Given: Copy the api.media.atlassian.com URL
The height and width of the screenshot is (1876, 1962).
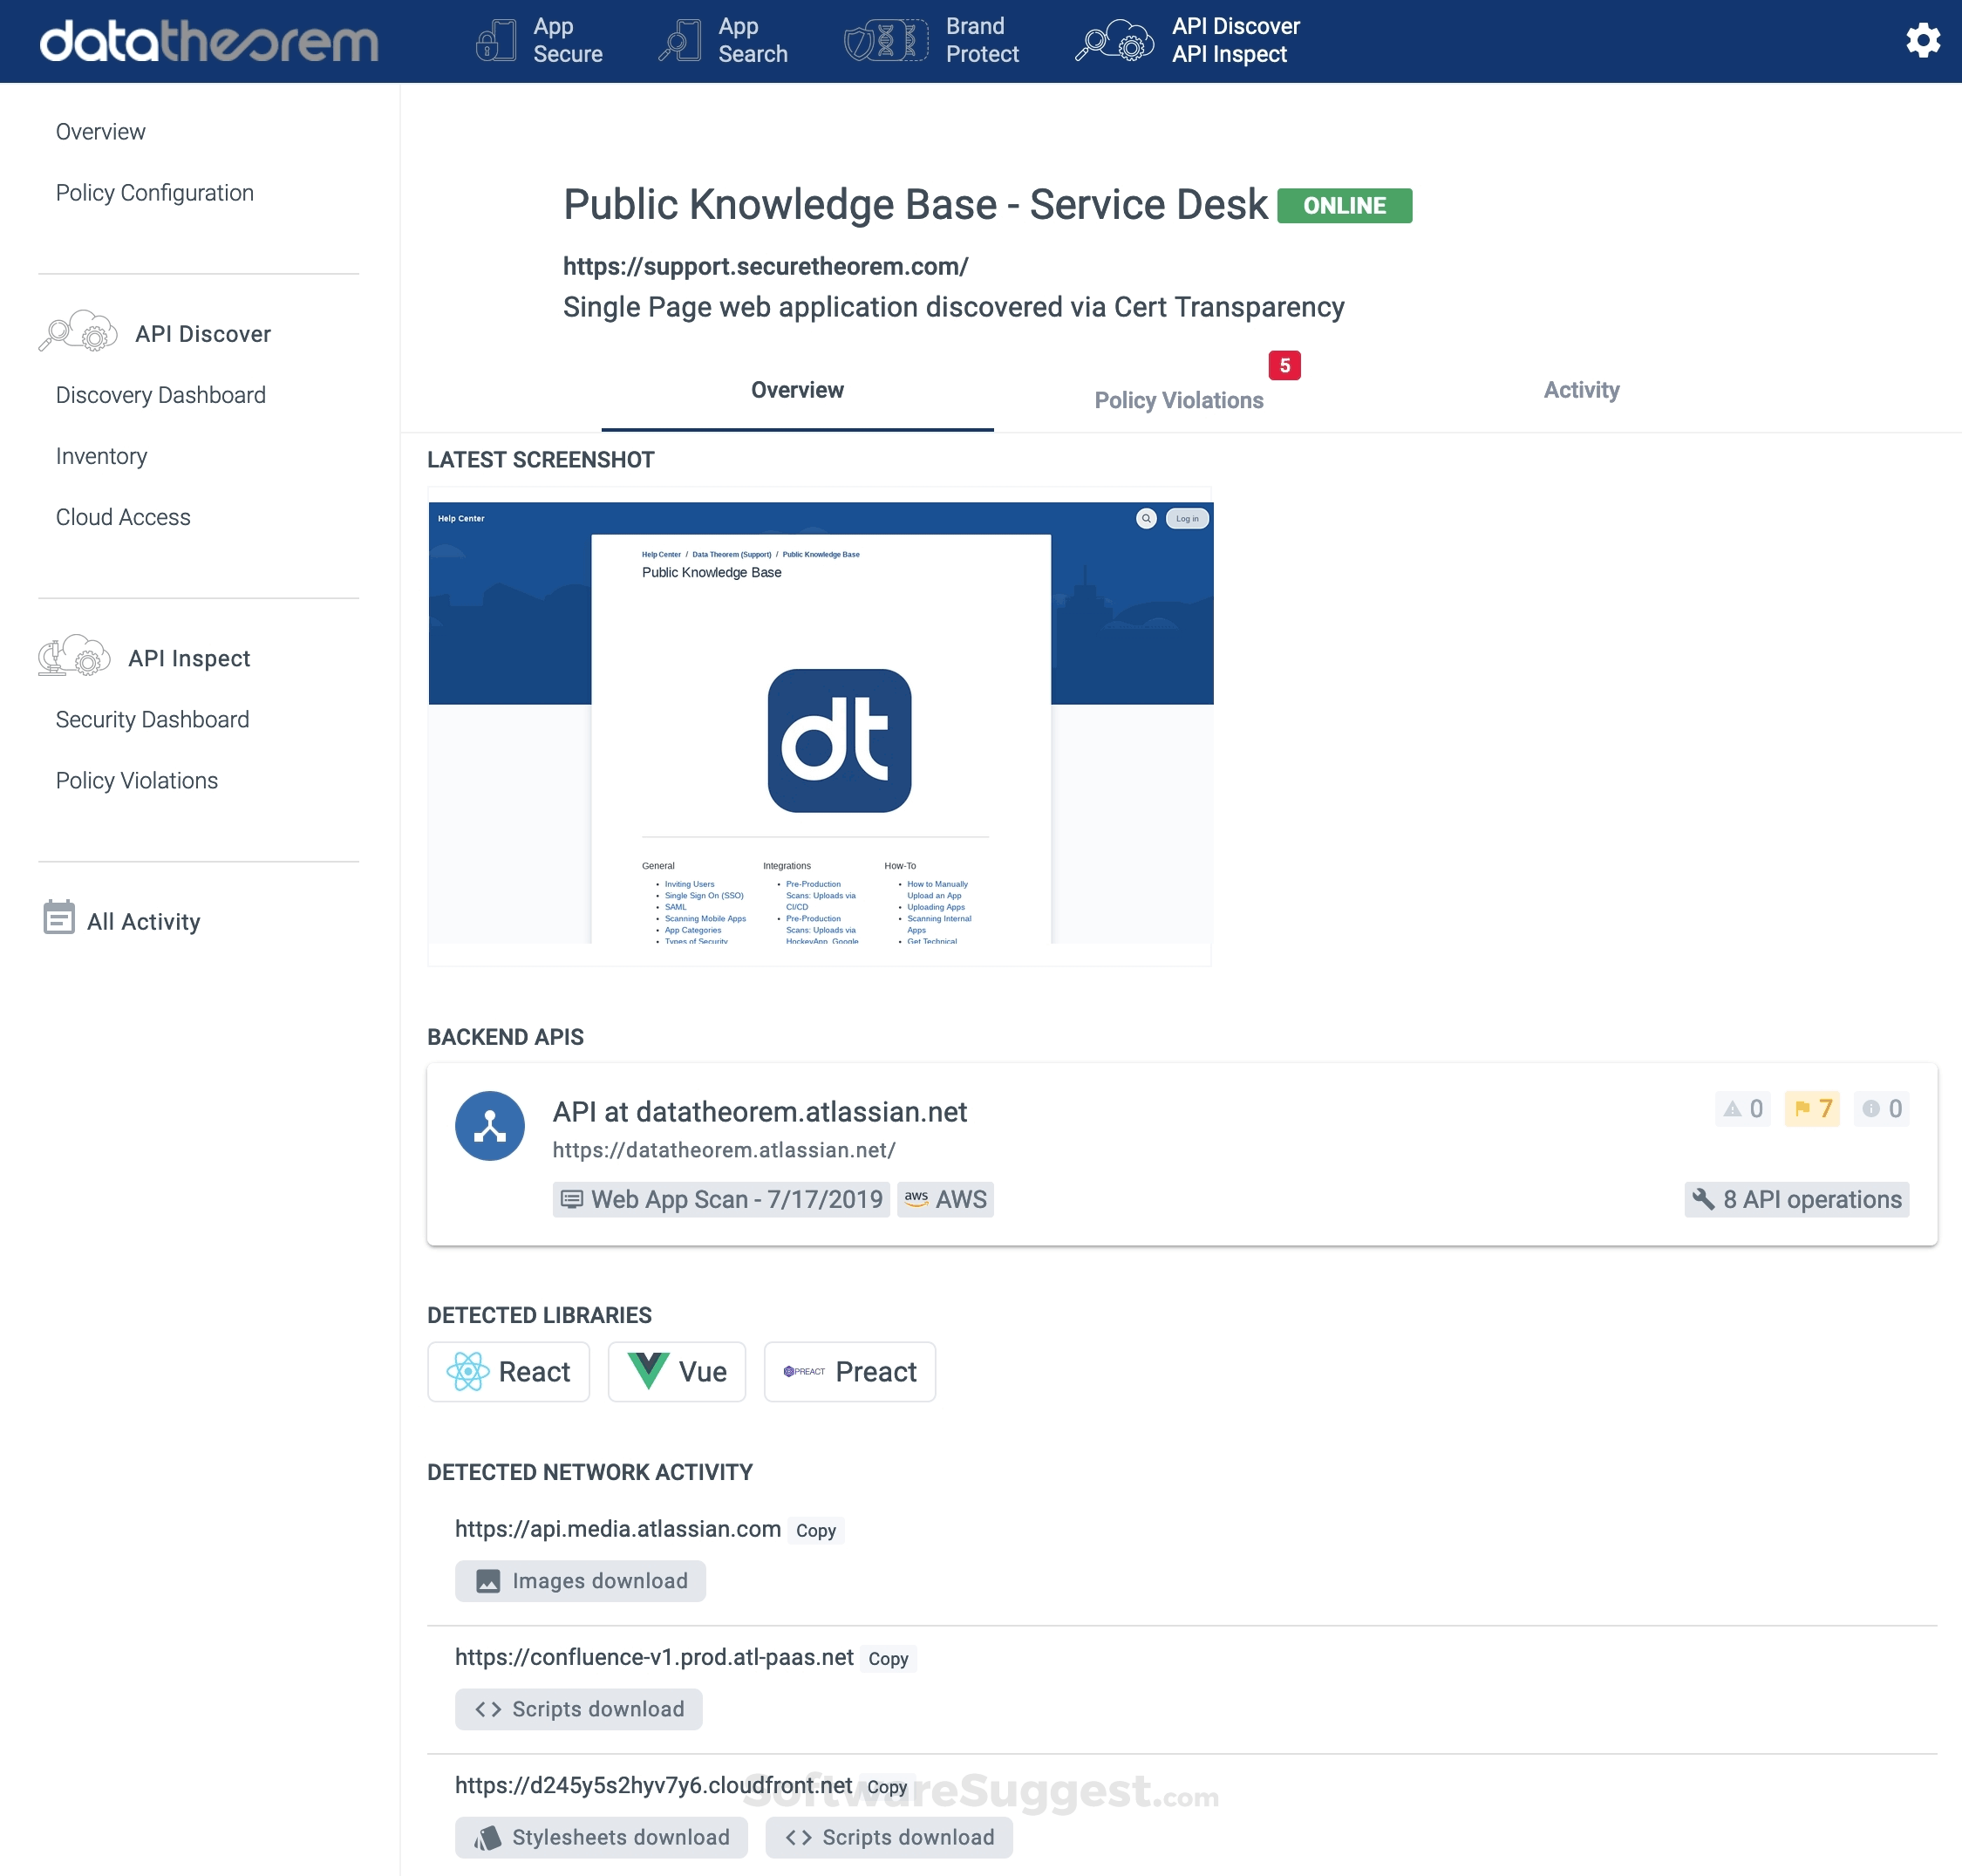Looking at the screenshot, I should tap(815, 1530).
